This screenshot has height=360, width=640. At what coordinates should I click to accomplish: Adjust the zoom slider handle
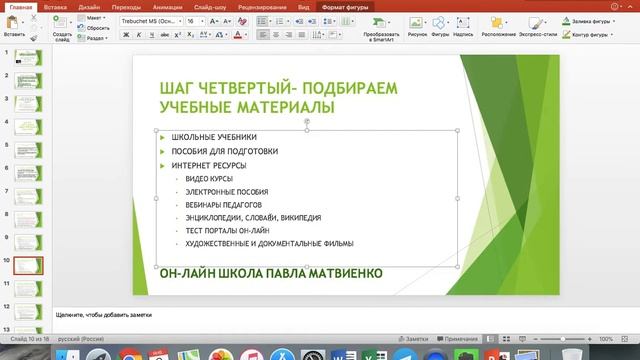point(562,339)
